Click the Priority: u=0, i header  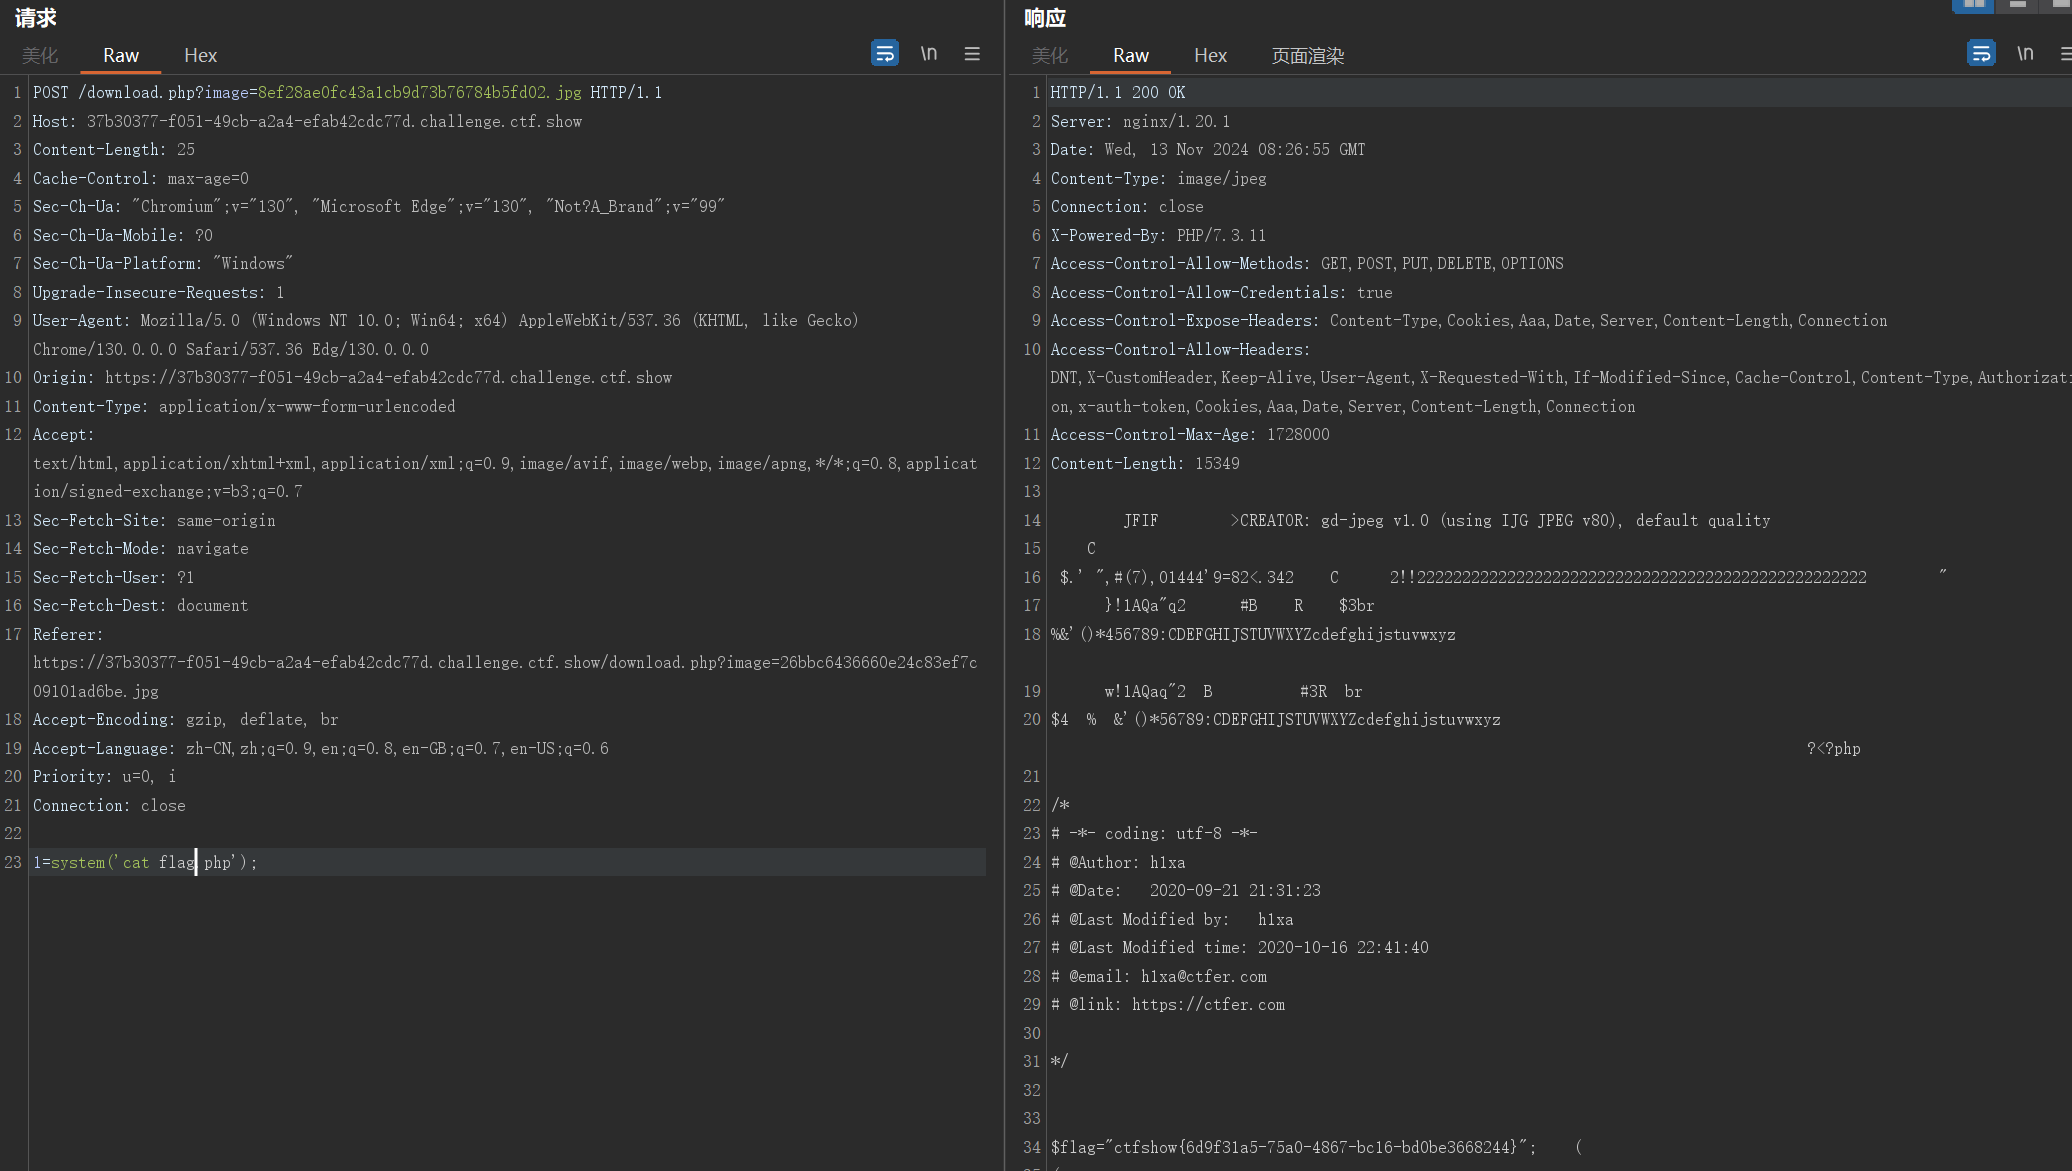104,777
